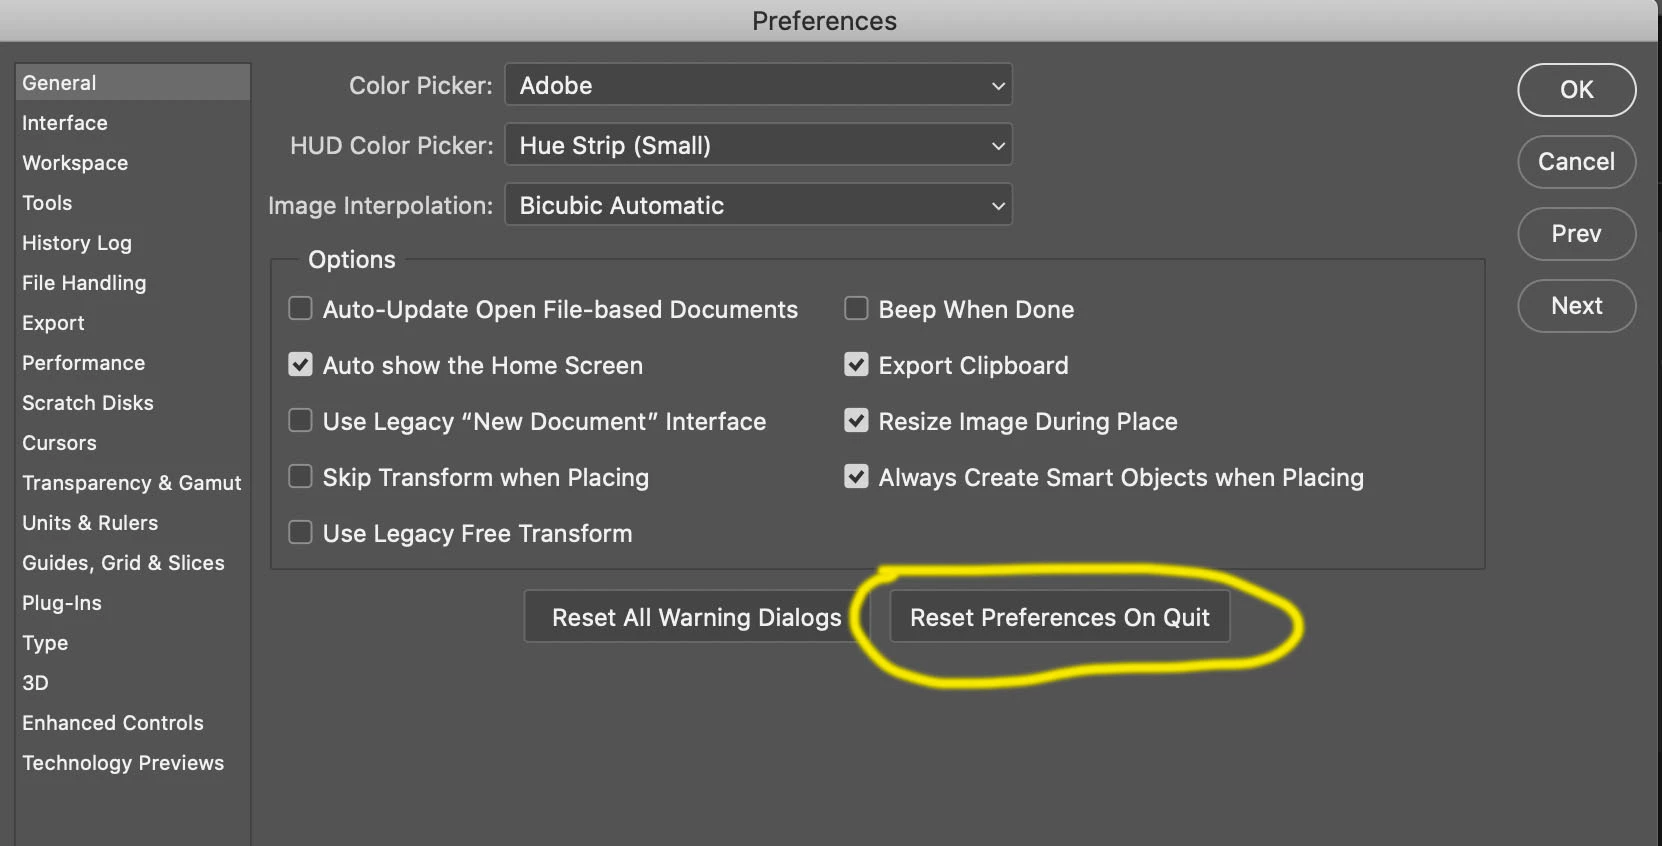Go to previous preferences page with Prev
The width and height of the screenshot is (1662, 846).
1576,234
